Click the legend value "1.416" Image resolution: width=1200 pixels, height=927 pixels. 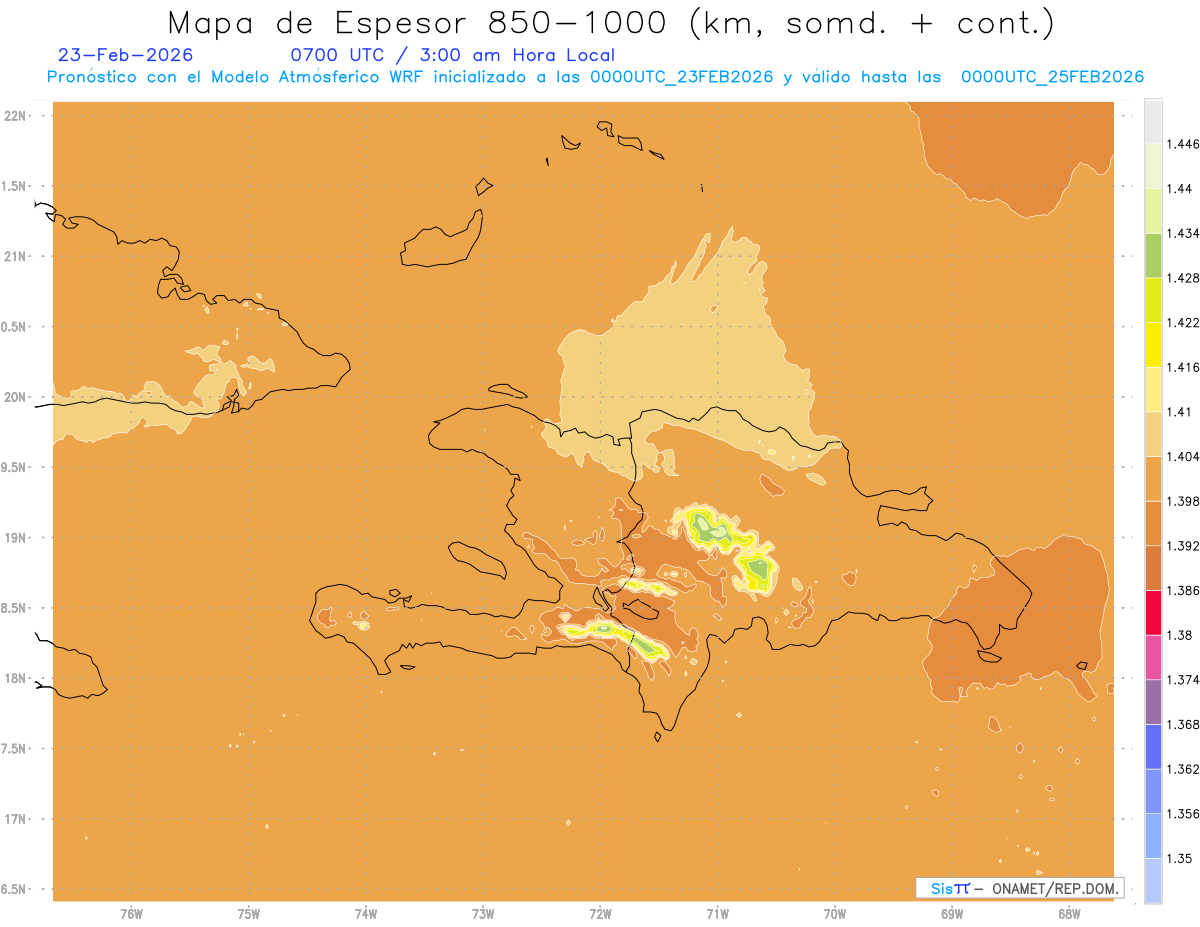tap(1185, 367)
